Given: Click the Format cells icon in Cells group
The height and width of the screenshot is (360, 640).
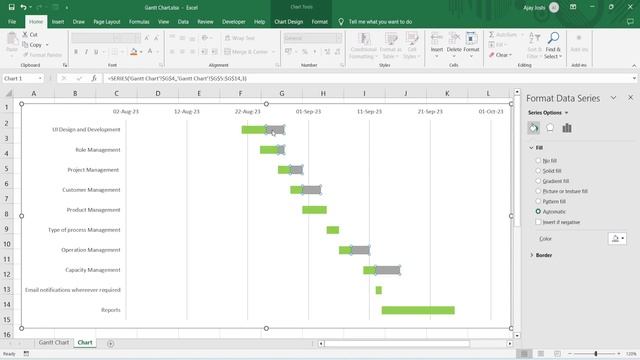Looking at the screenshot, I should (471, 39).
